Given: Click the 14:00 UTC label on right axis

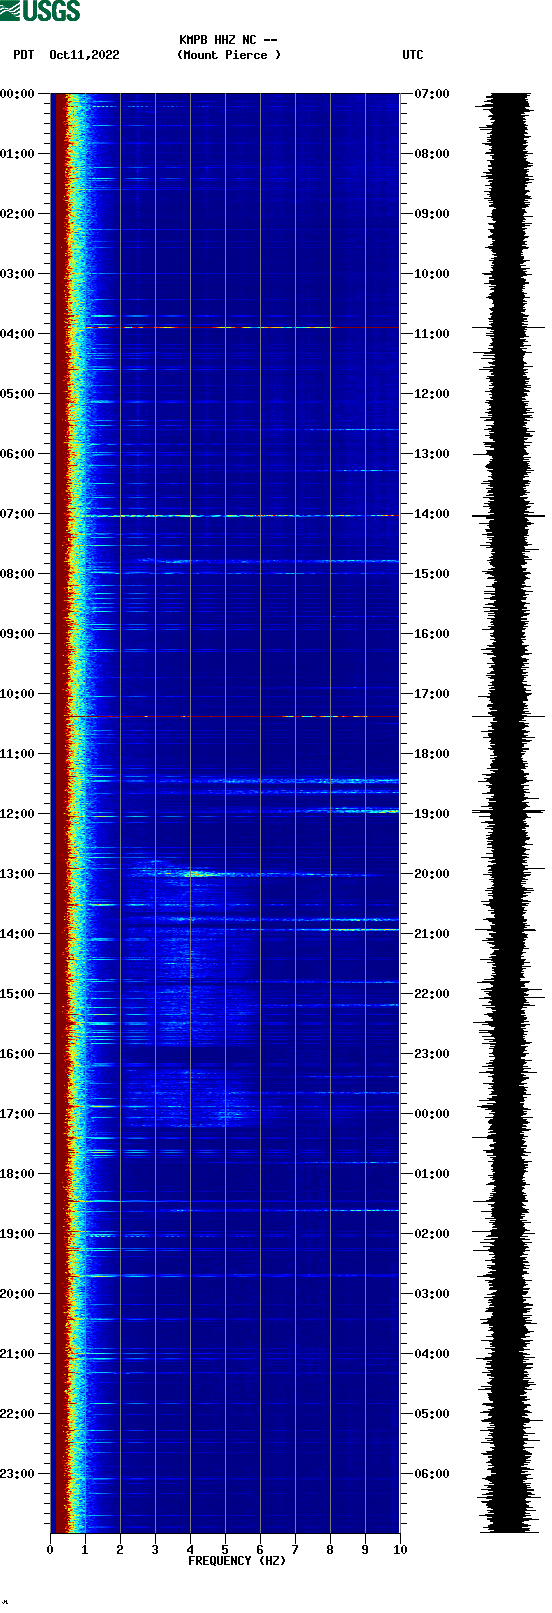Looking at the screenshot, I should click(432, 514).
